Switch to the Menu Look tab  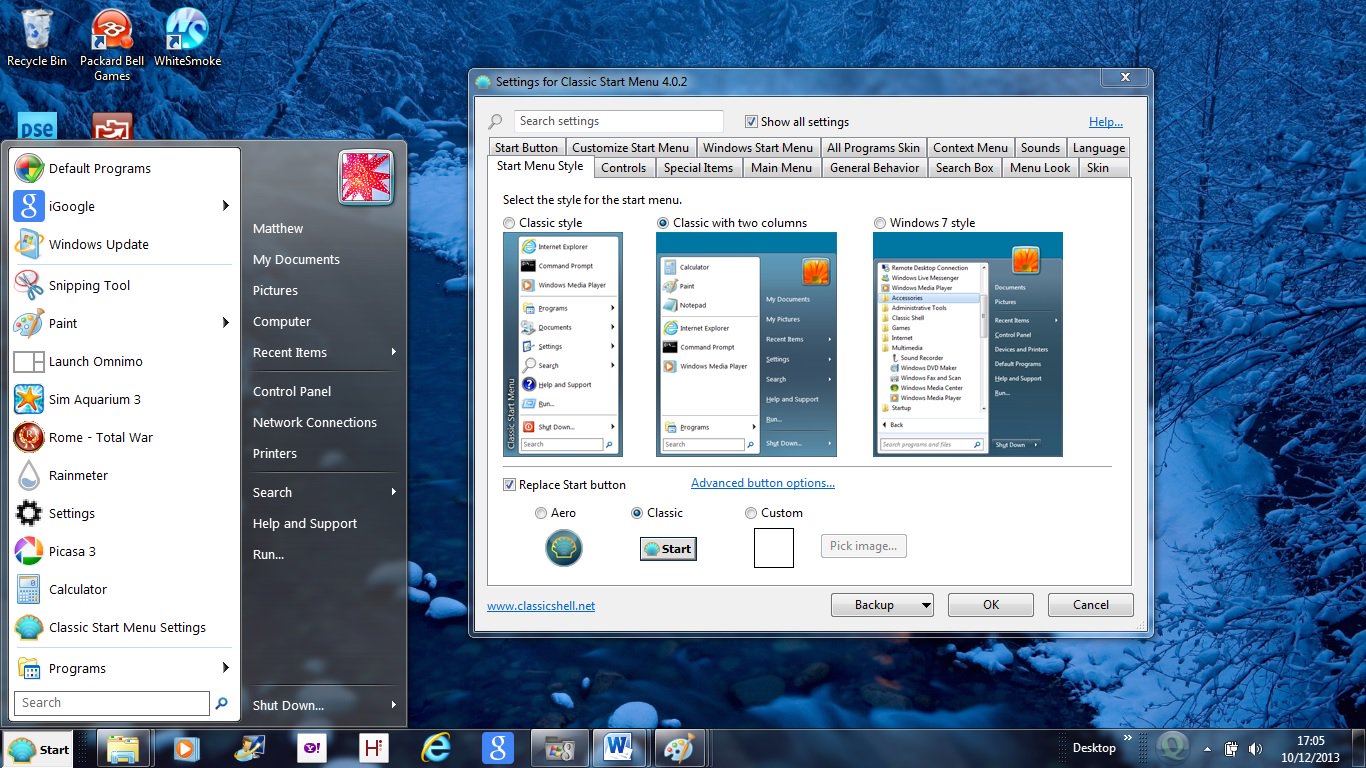click(x=1040, y=167)
